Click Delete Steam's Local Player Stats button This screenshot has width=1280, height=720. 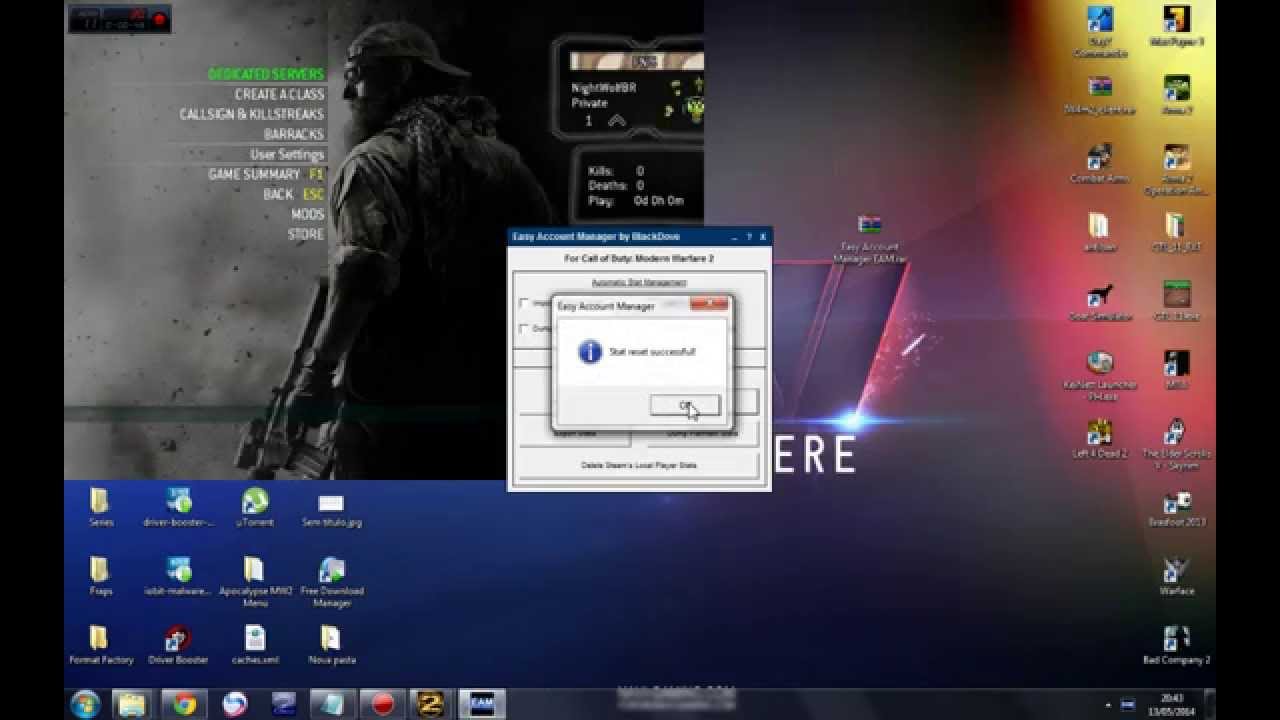coord(639,465)
